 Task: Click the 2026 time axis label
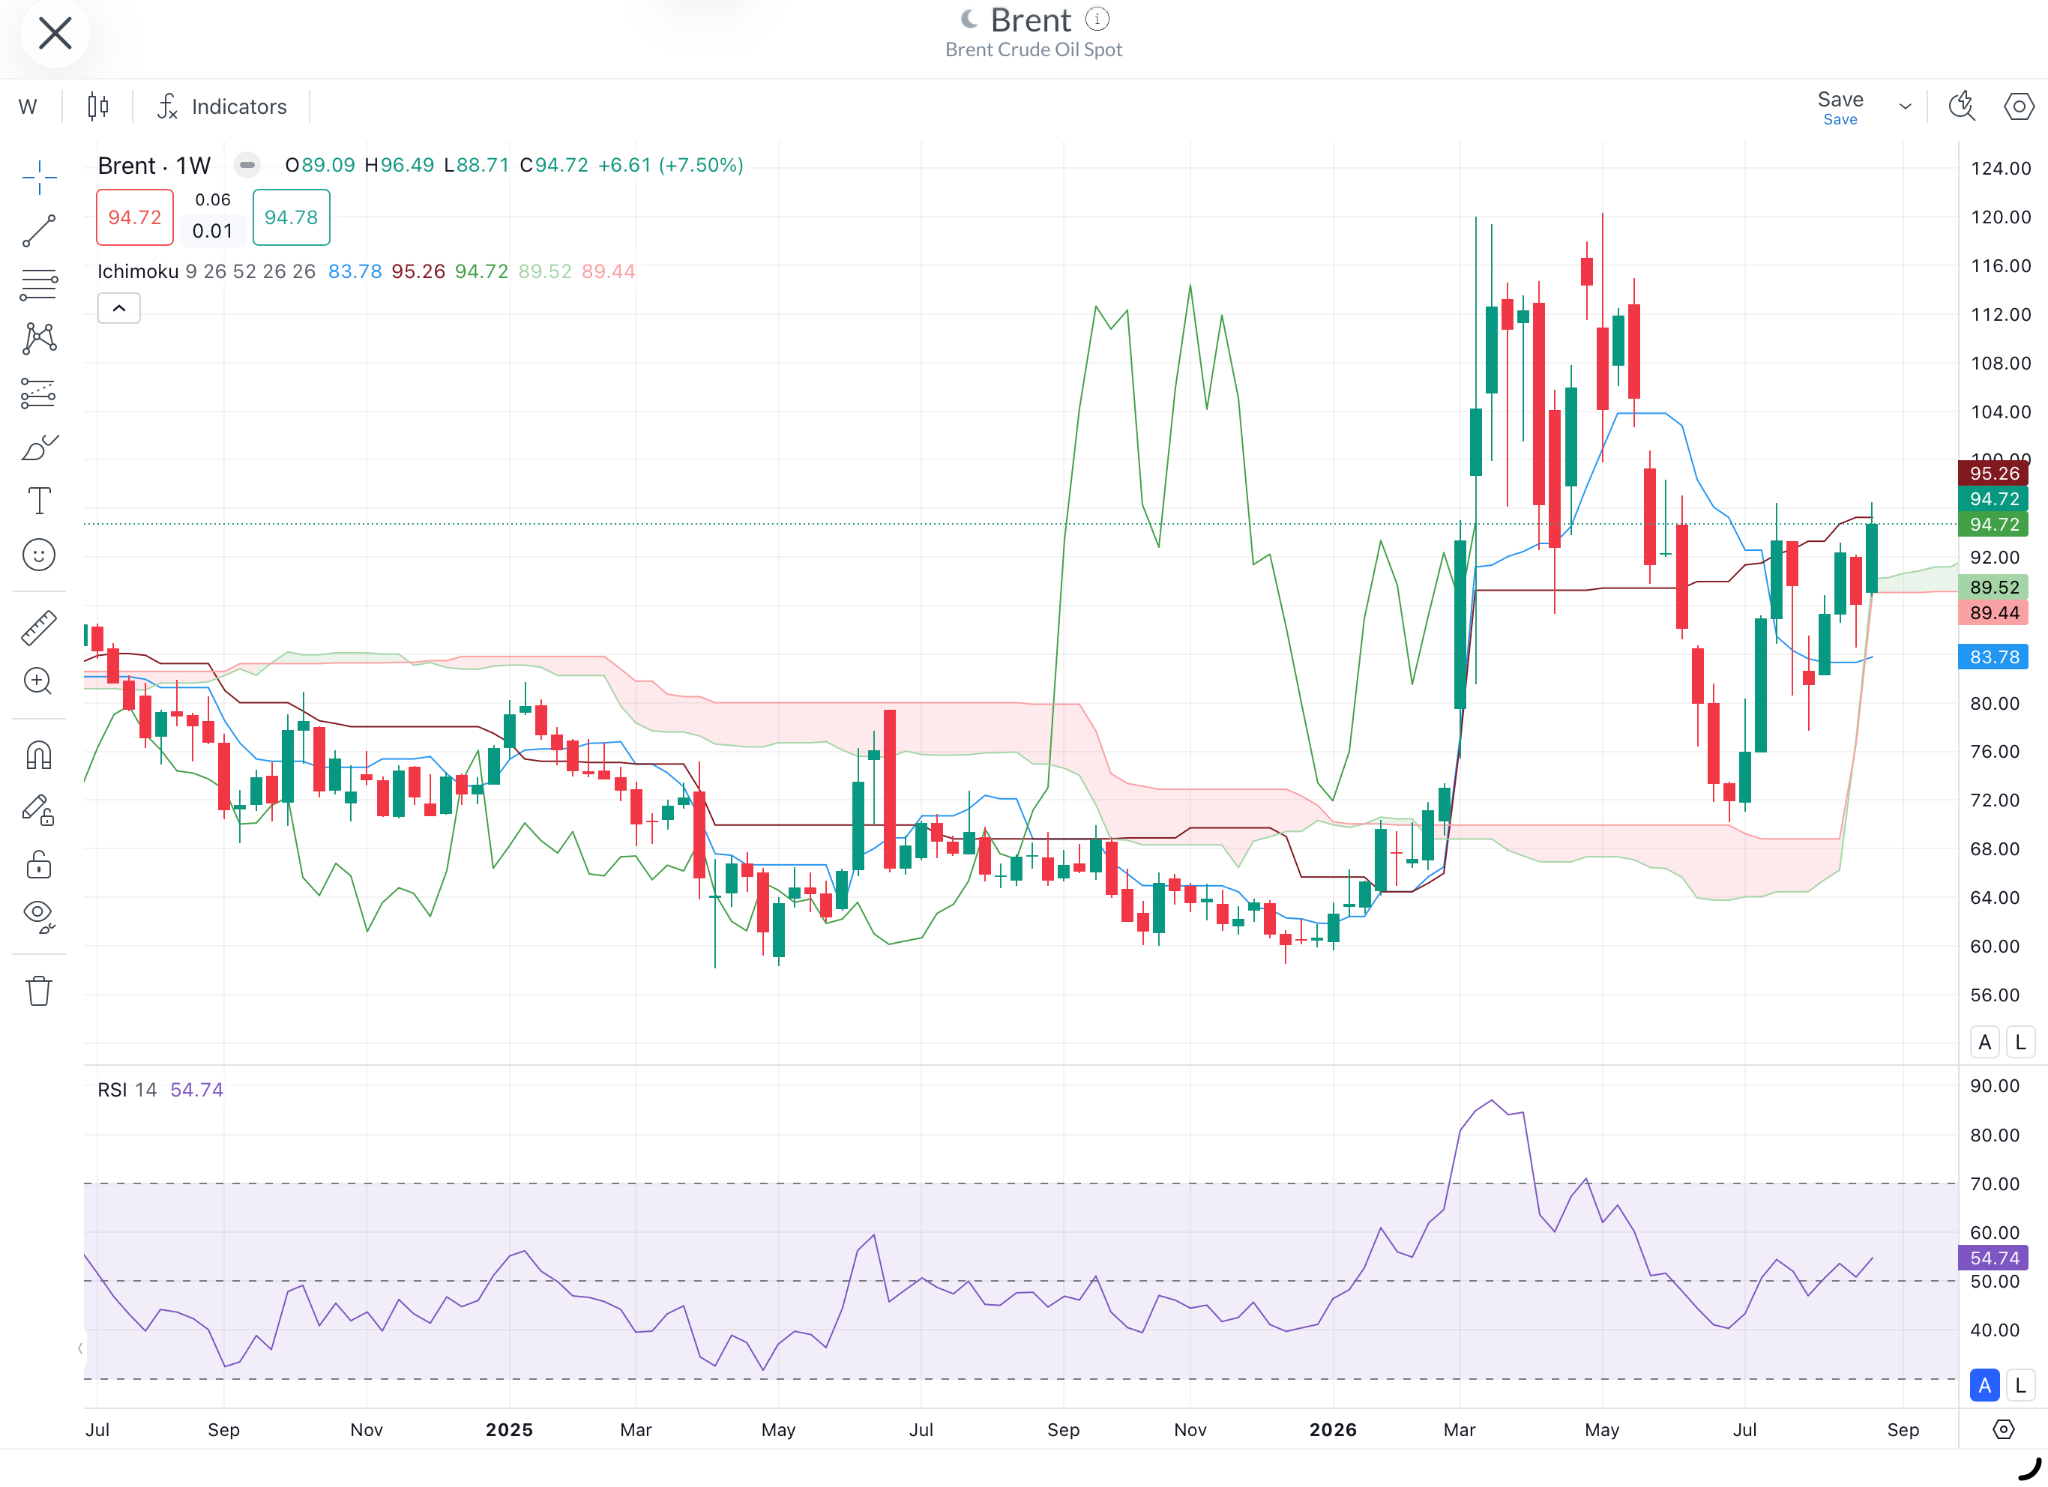click(x=1333, y=1430)
